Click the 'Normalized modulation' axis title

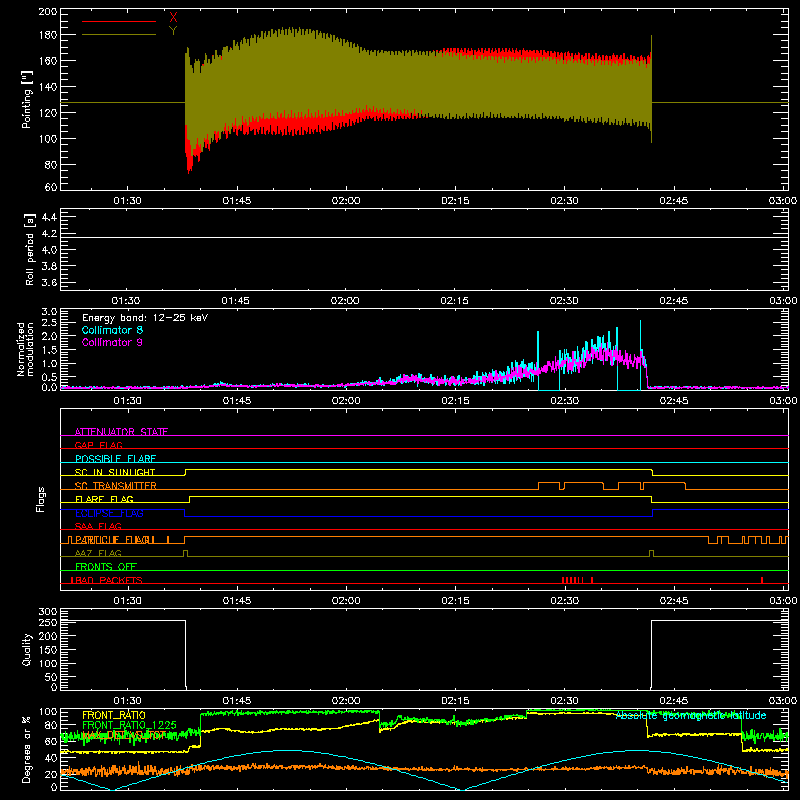click(x=26, y=349)
